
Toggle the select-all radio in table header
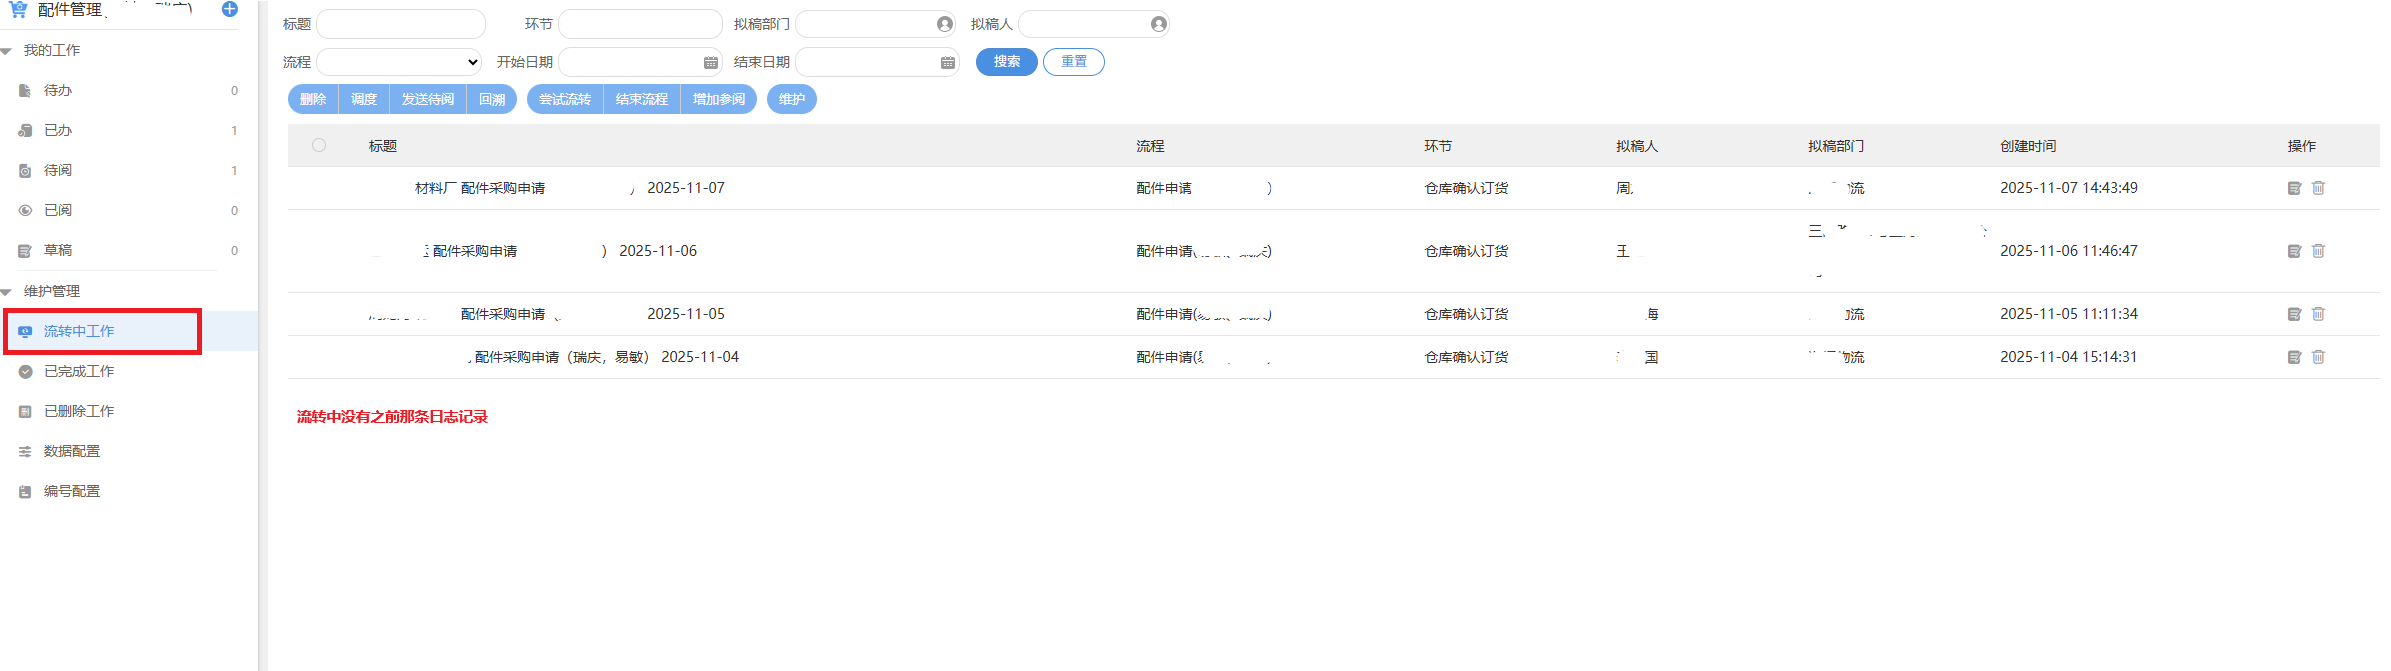(319, 145)
